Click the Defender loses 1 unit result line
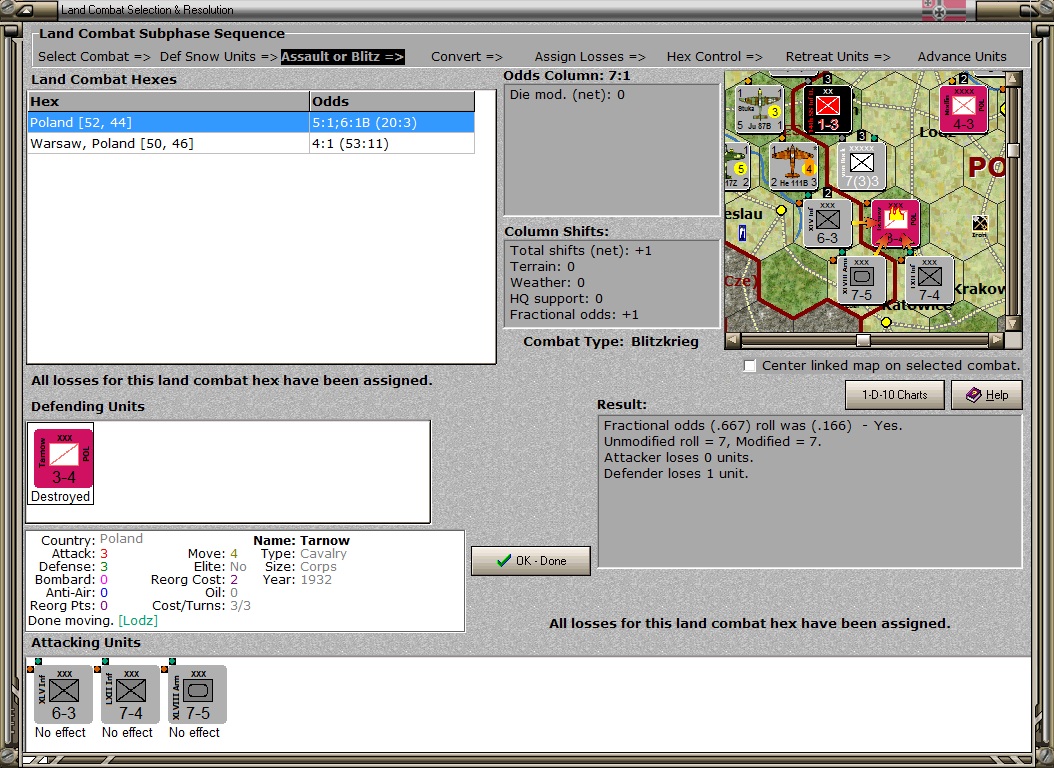The height and width of the screenshot is (768, 1054). tap(676, 473)
